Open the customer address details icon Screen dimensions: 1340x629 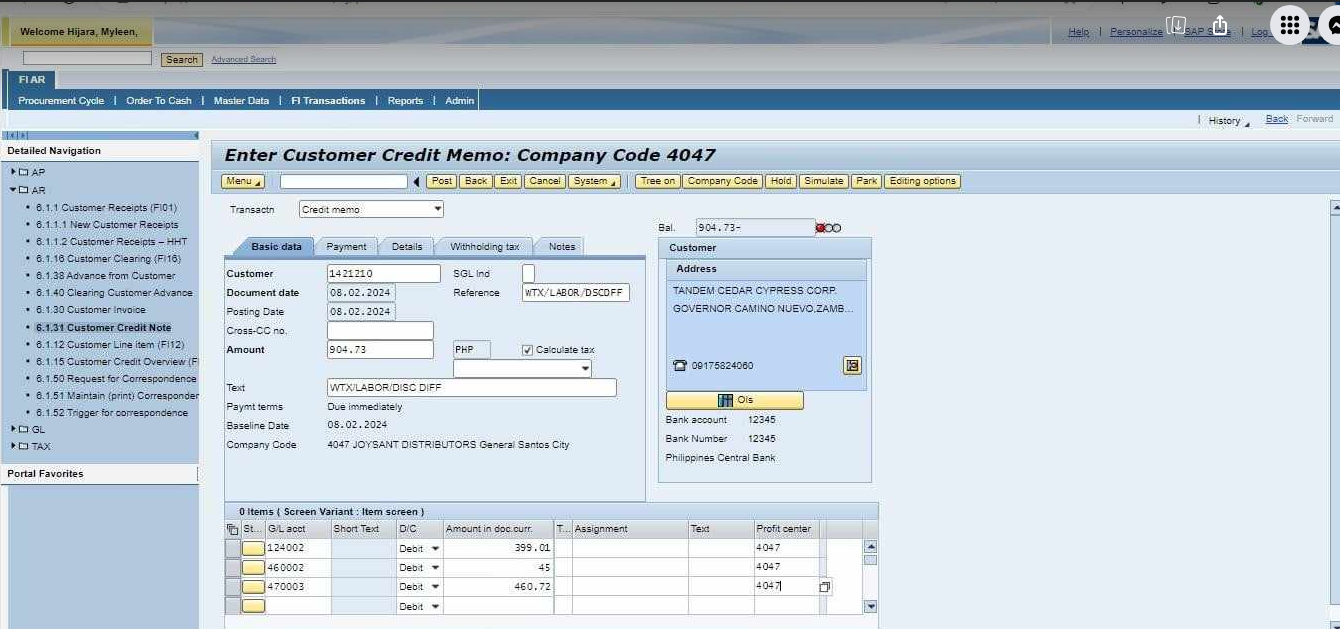[x=852, y=365]
